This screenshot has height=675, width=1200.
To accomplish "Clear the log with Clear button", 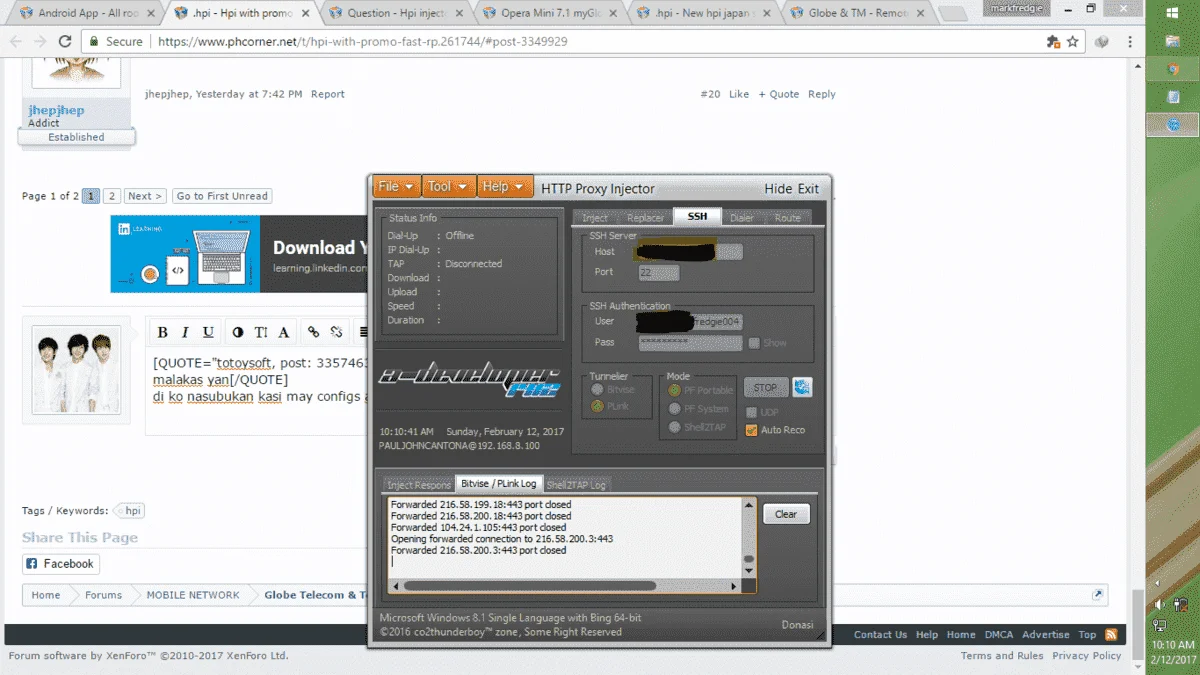I will (786, 514).
